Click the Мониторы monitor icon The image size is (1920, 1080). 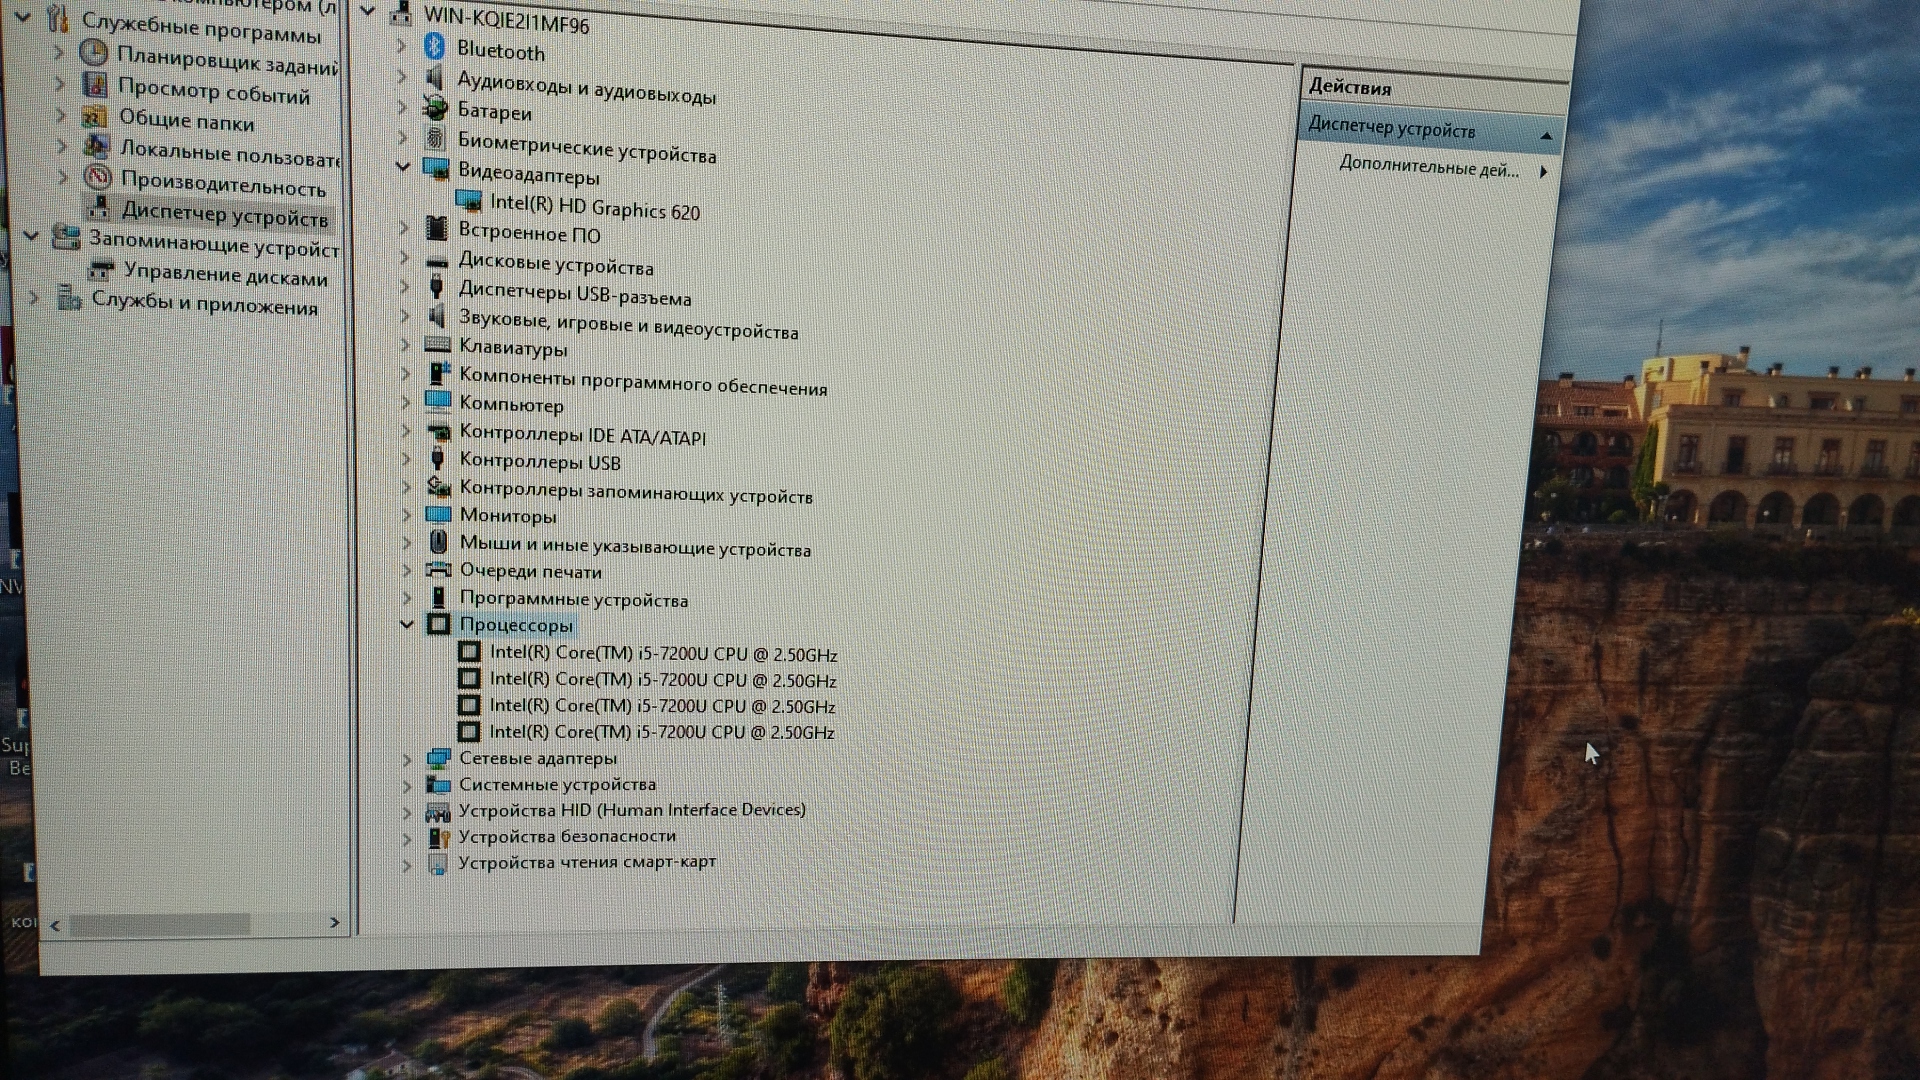point(438,514)
